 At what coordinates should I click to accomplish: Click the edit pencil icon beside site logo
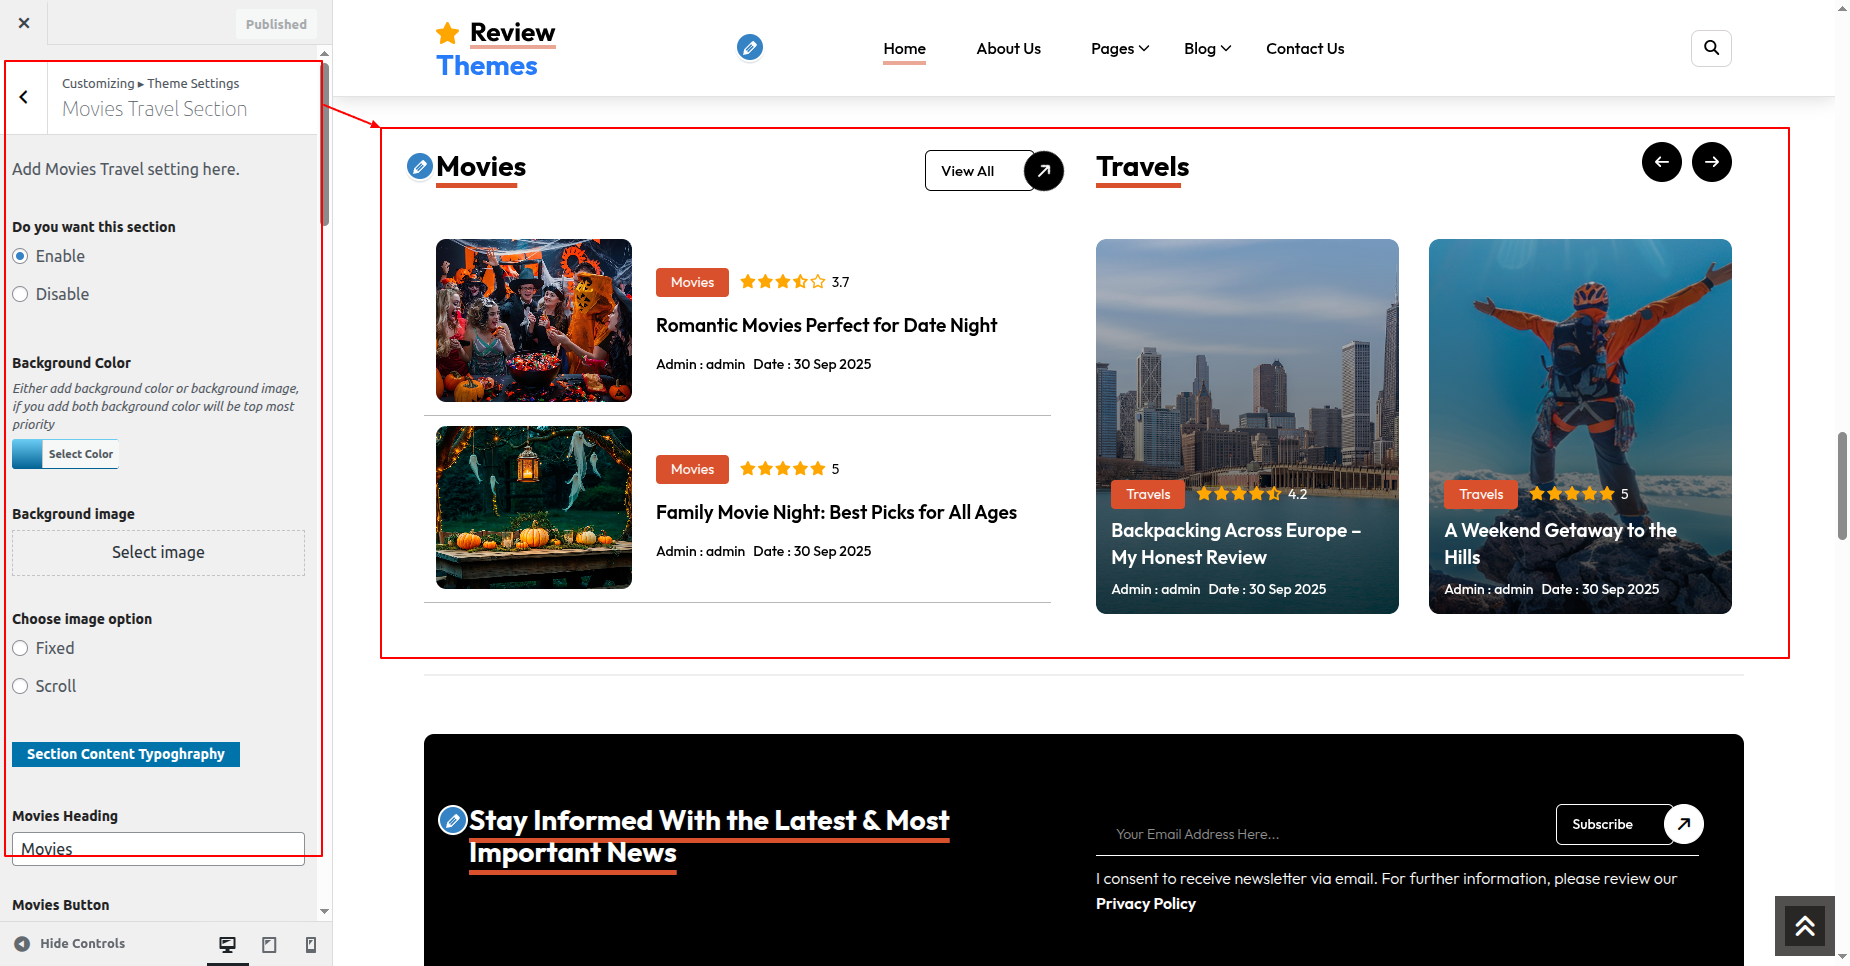pos(749,47)
